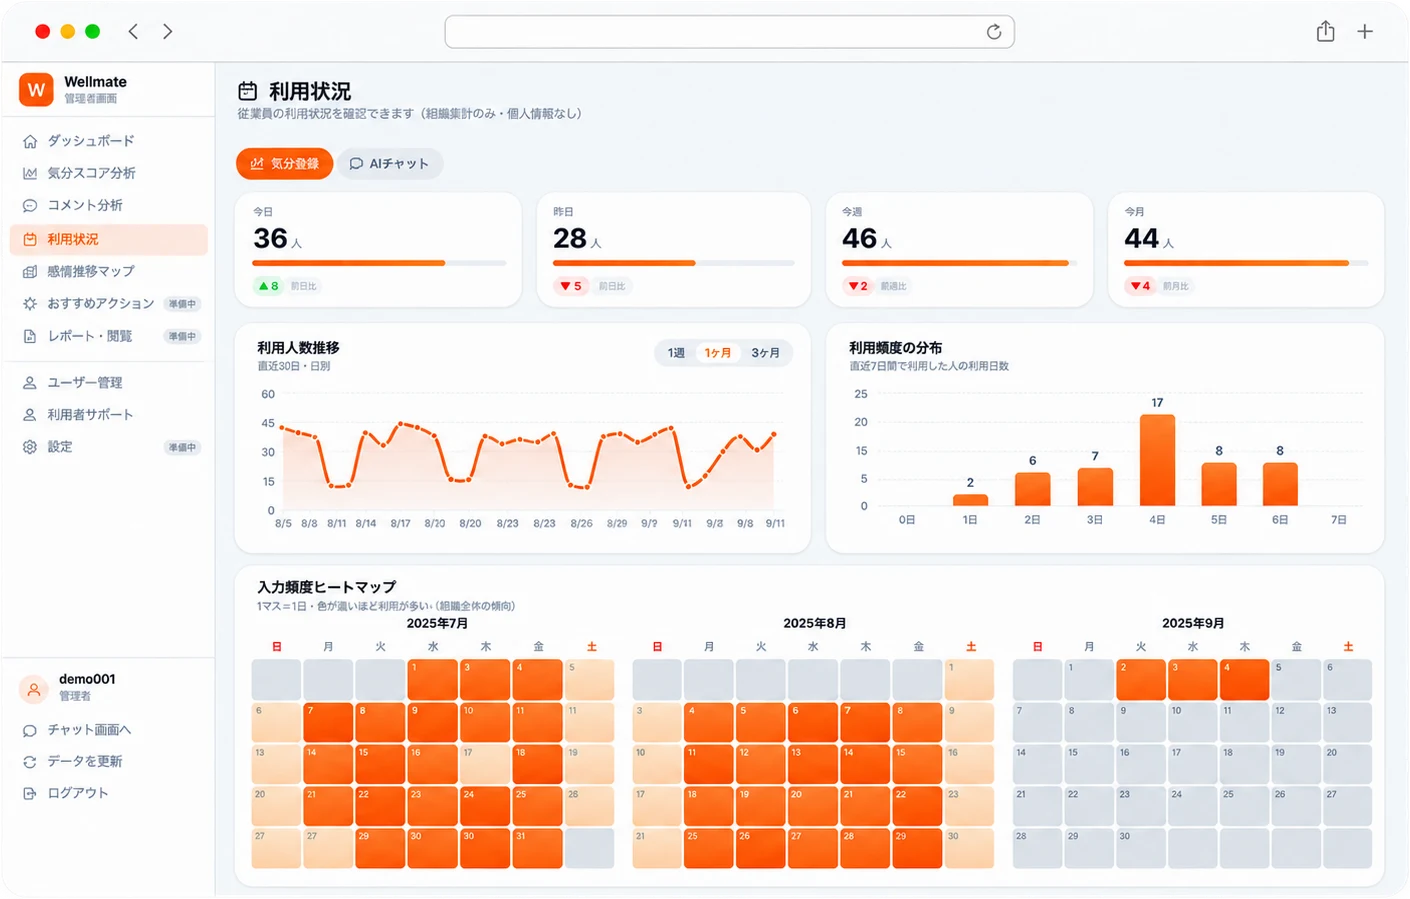Image resolution: width=1410 pixels, height=899 pixels.
Task: Switch to the AIチャット tab
Action: click(x=390, y=164)
